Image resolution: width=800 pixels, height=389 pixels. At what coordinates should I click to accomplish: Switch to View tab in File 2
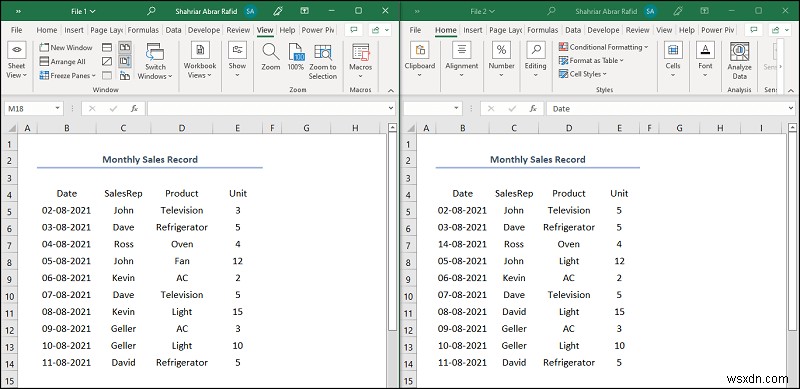point(664,30)
